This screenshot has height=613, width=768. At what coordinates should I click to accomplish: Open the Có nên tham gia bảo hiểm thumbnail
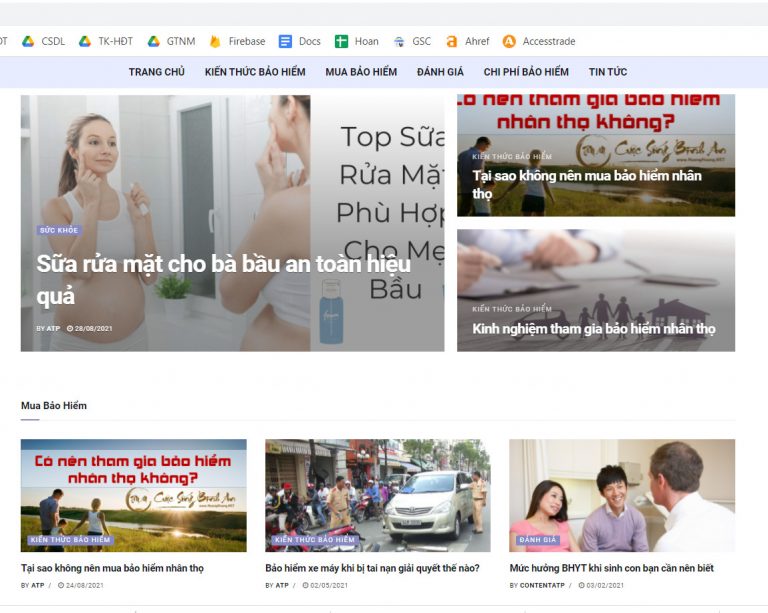pyautogui.click(x=134, y=495)
